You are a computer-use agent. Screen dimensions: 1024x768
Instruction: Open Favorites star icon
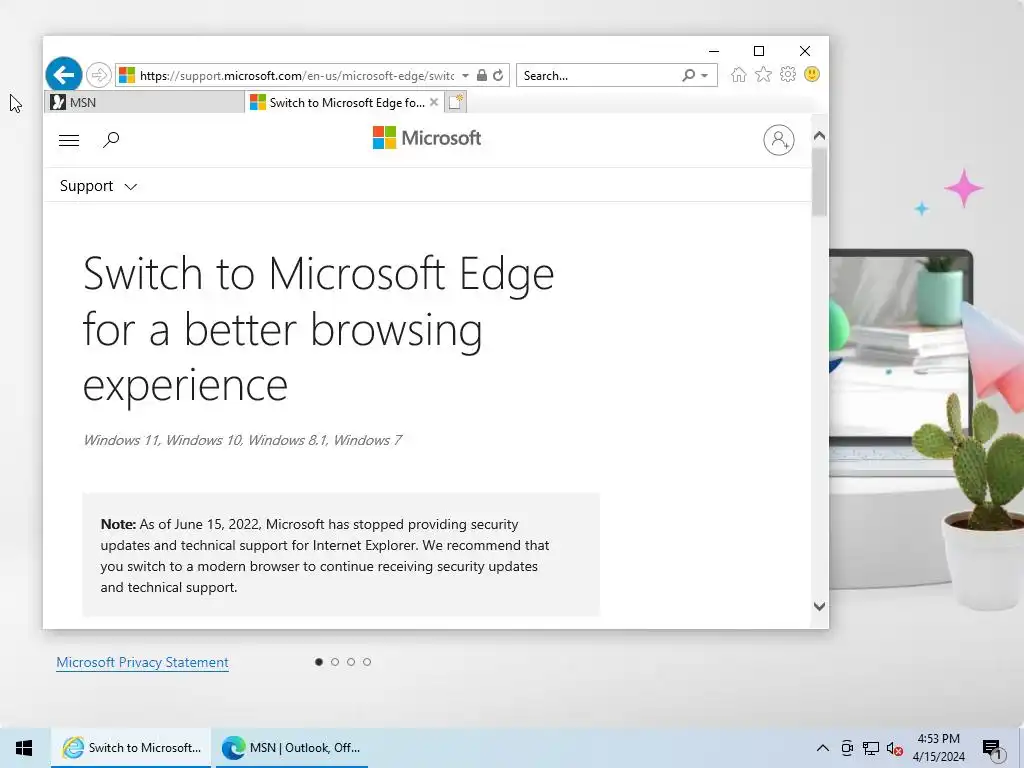[x=763, y=74]
